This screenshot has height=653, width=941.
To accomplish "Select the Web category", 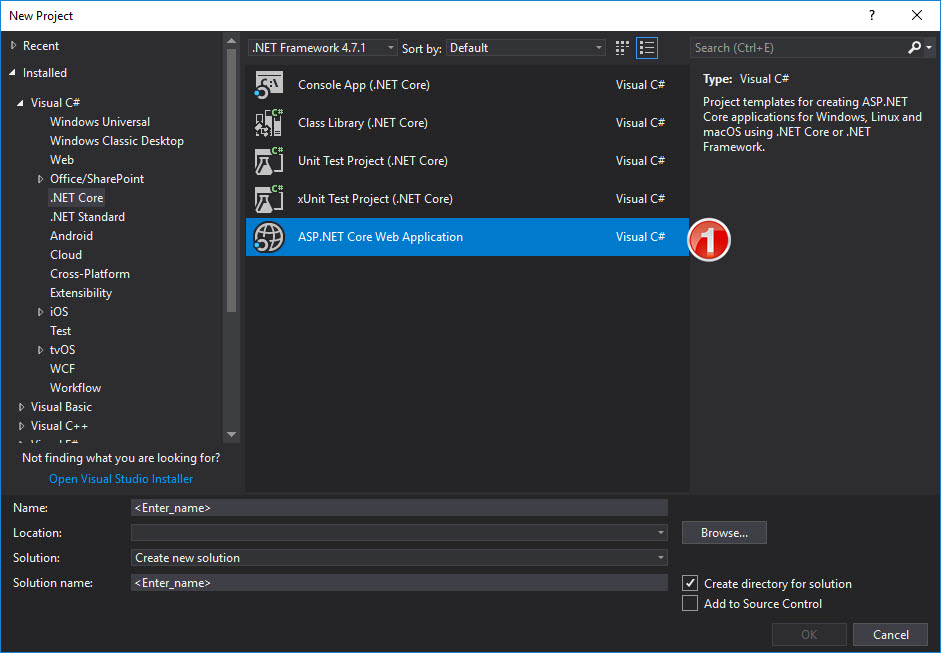I will pyautogui.click(x=62, y=160).
